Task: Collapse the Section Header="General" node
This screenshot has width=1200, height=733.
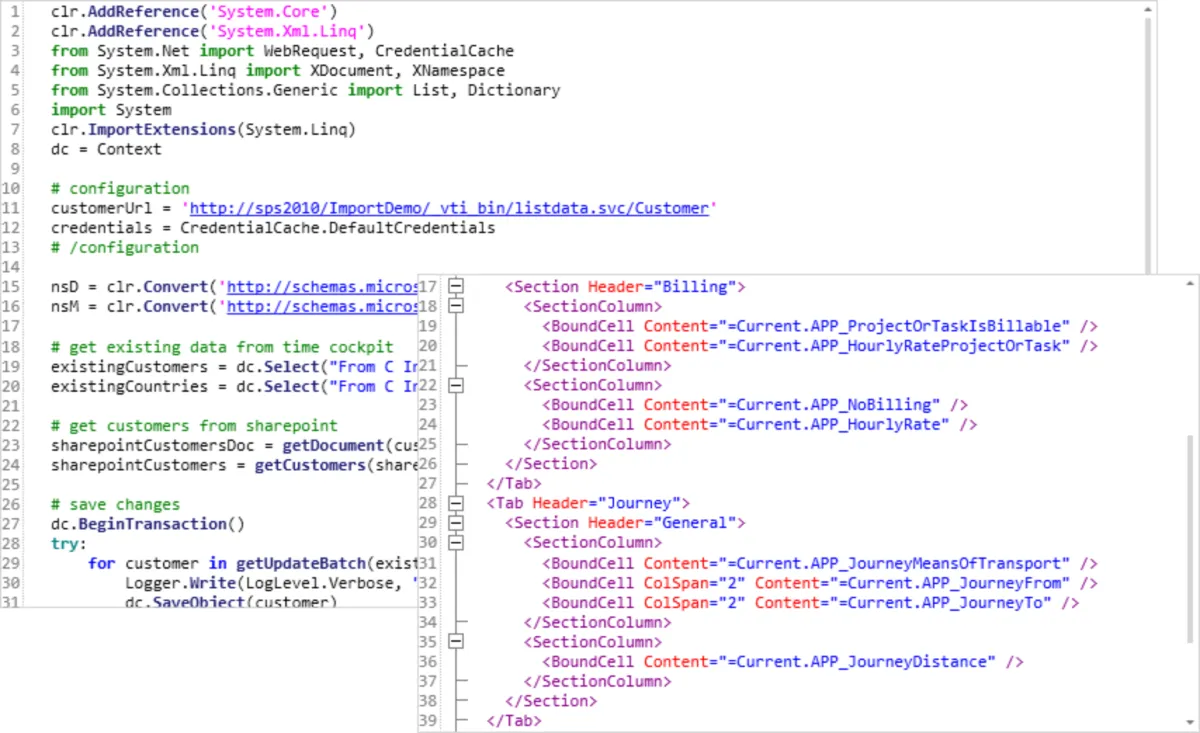Action: (x=457, y=523)
